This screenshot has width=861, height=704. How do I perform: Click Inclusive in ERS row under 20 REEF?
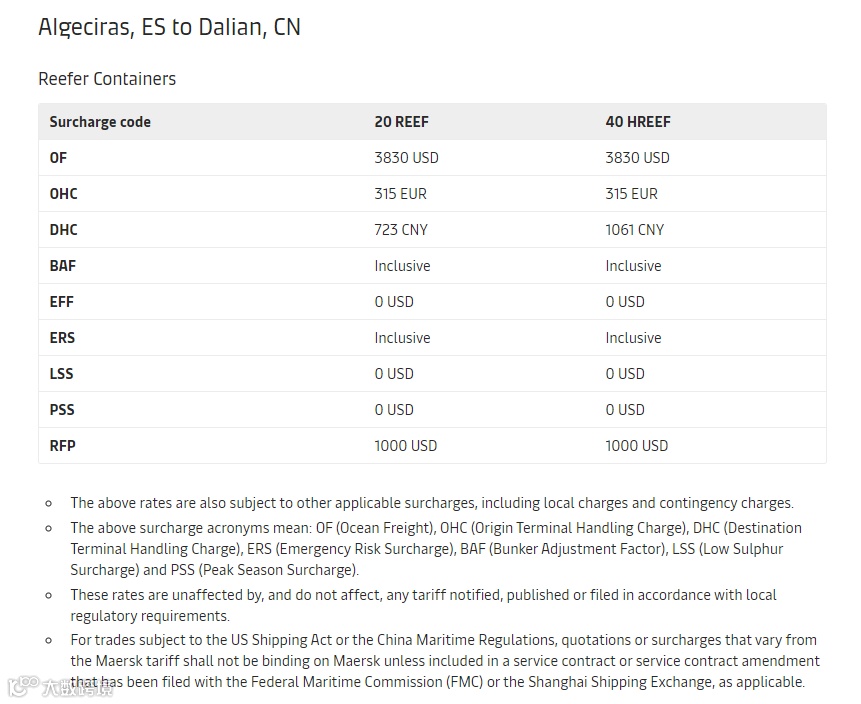[x=402, y=338]
